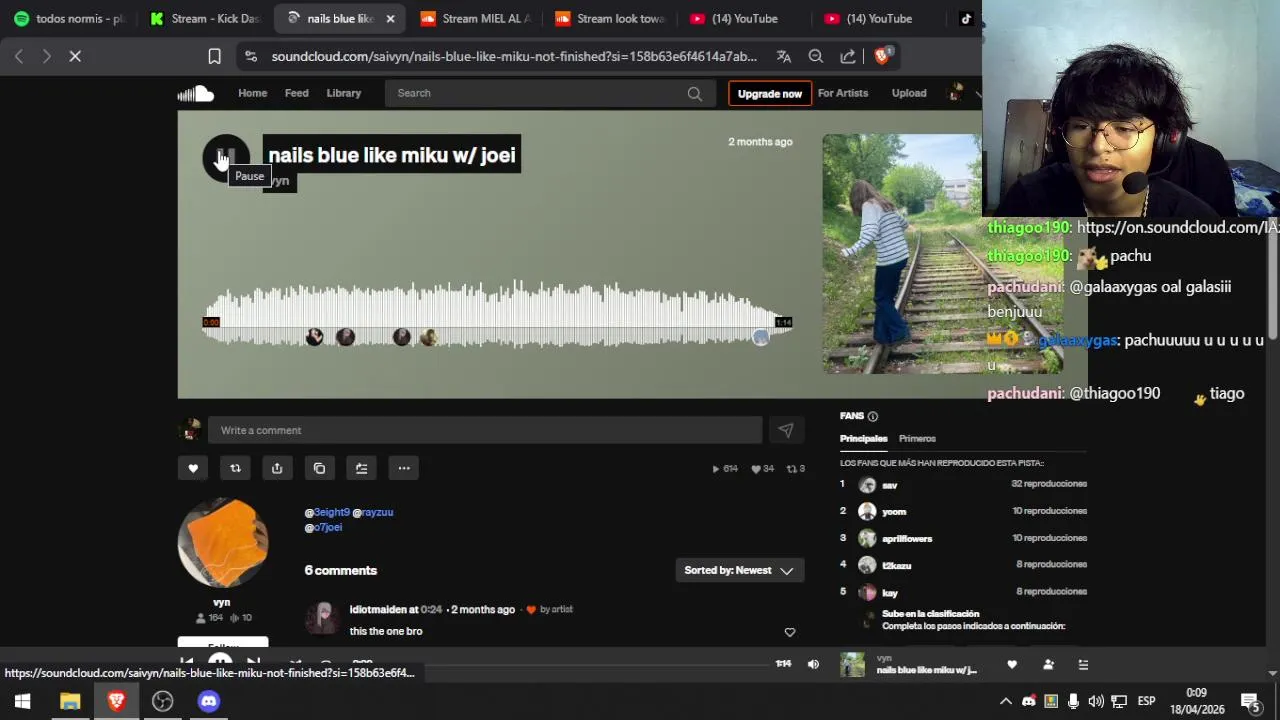Open the Next up queue list icon

1083,664
